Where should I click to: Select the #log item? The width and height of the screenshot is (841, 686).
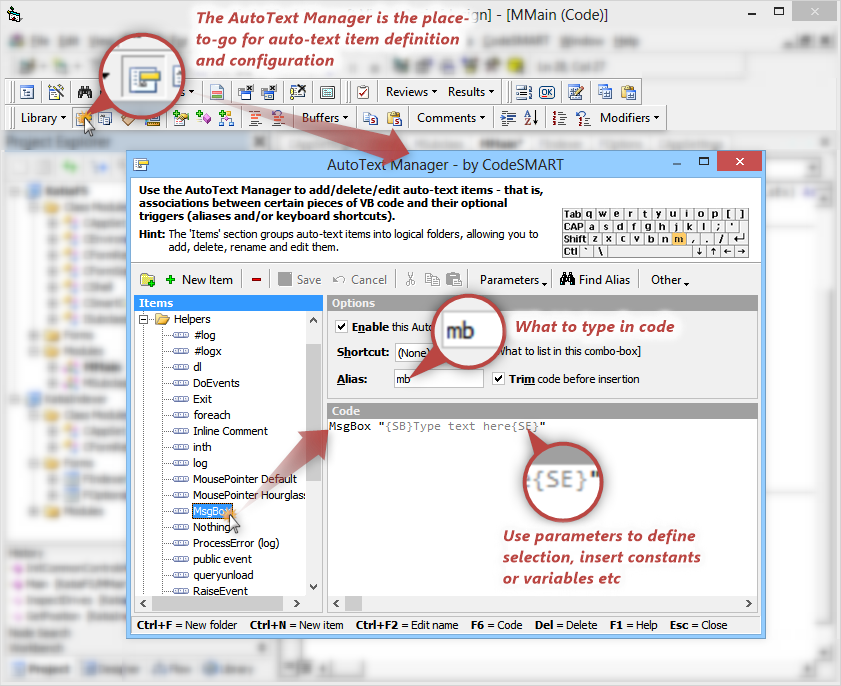coord(204,335)
